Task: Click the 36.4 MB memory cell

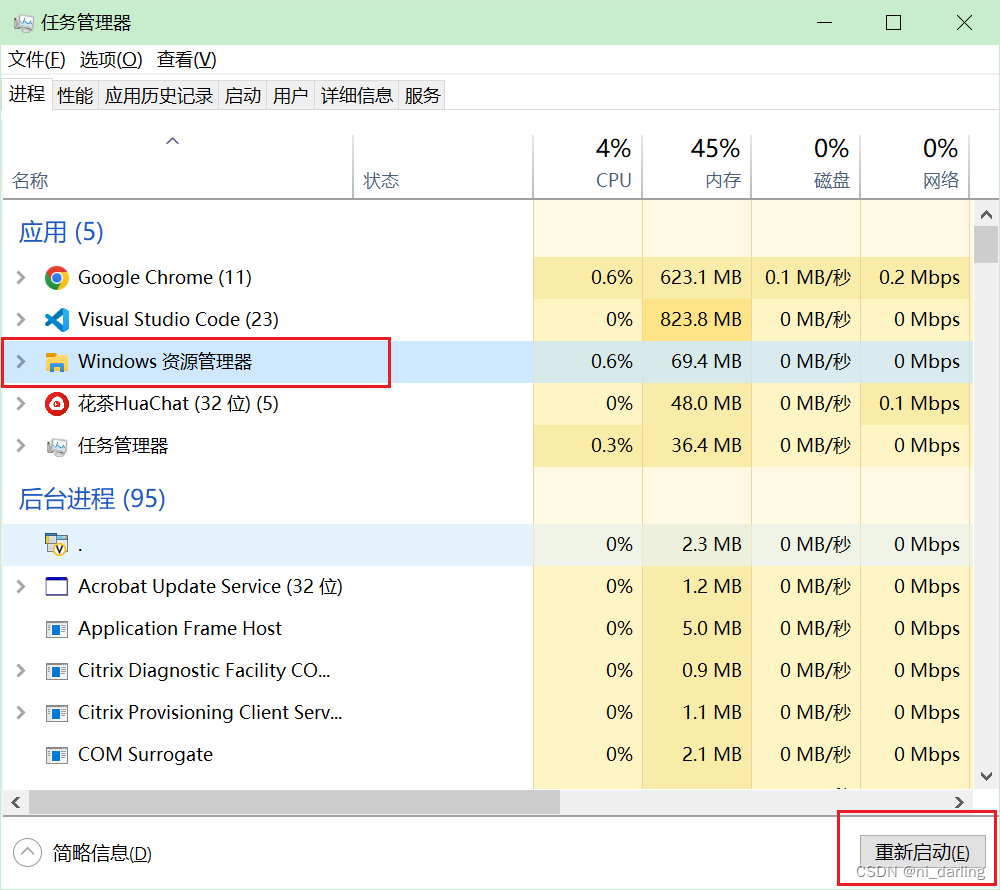Action: 696,446
